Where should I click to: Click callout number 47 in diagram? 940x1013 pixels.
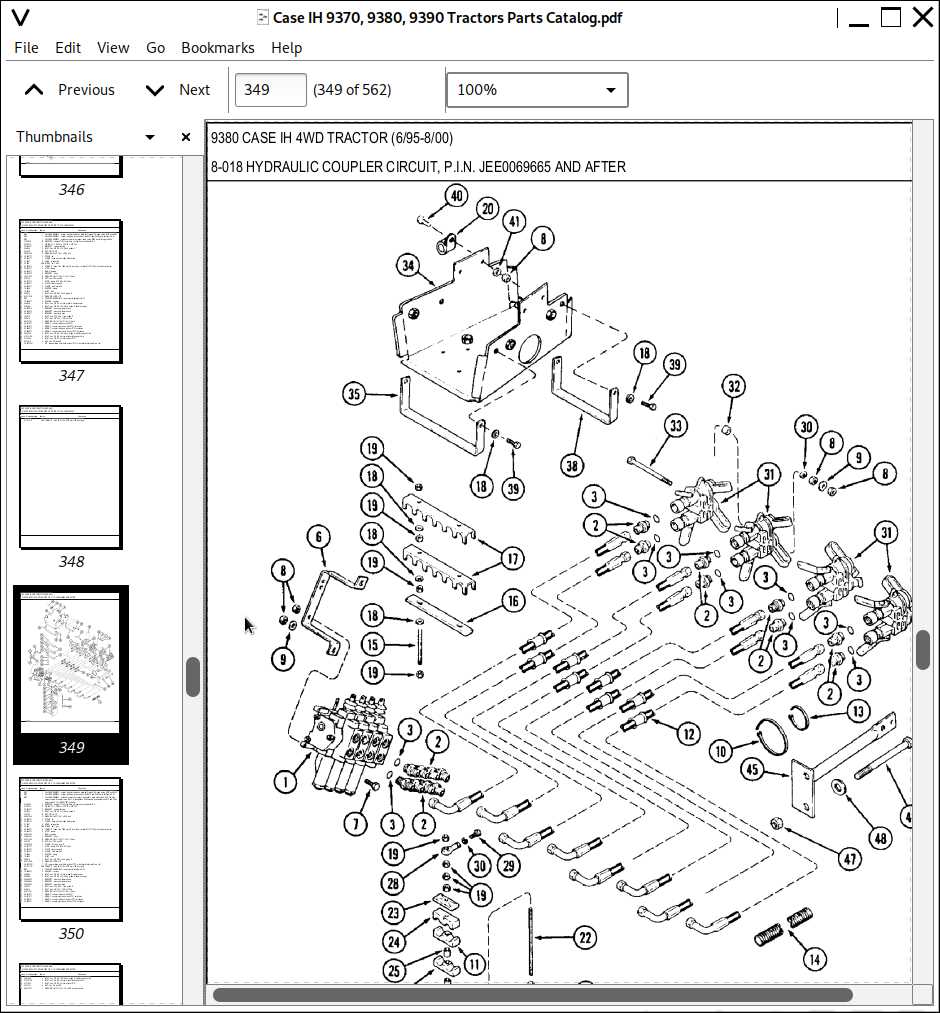[850, 859]
